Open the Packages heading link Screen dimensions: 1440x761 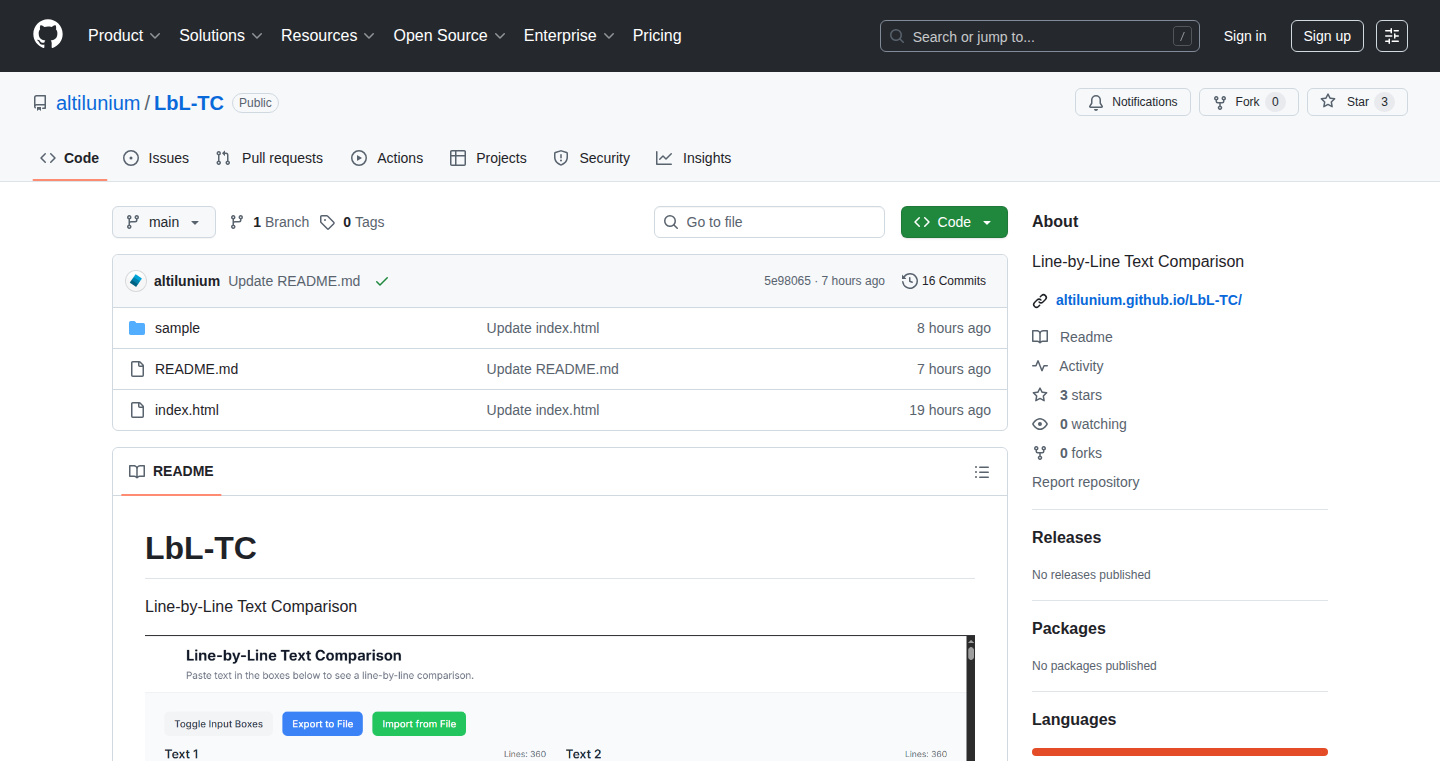1069,628
